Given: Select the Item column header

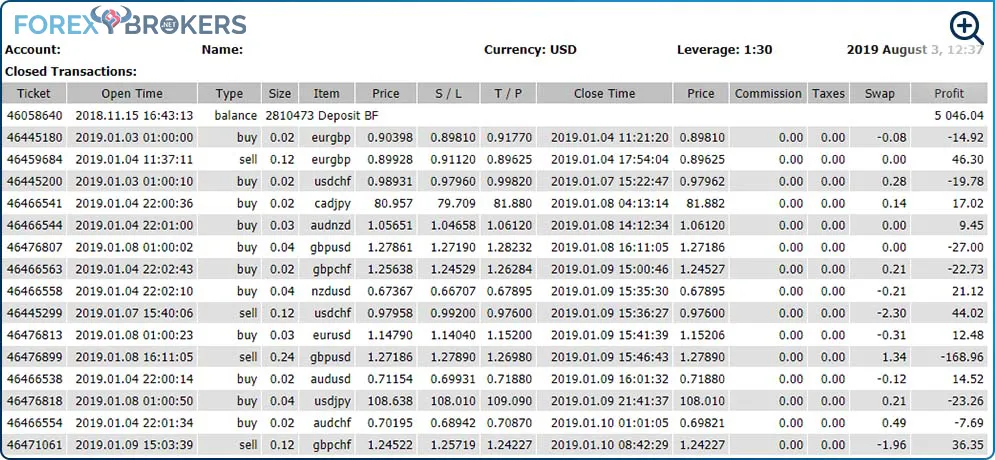Looking at the screenshot, I should 326,93.
